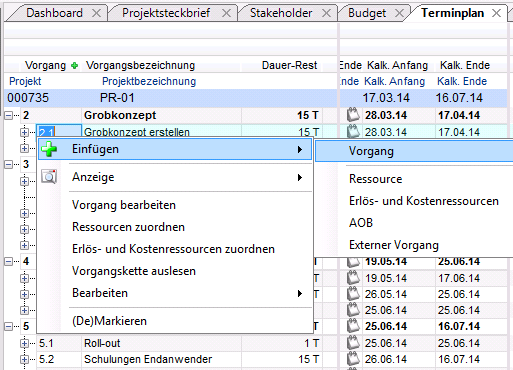Image resolution: width=513 pixels, height=370 pixels.
Task: Click calendar icon beside 19.05.14 to 17.06.14
Action: 353,278
